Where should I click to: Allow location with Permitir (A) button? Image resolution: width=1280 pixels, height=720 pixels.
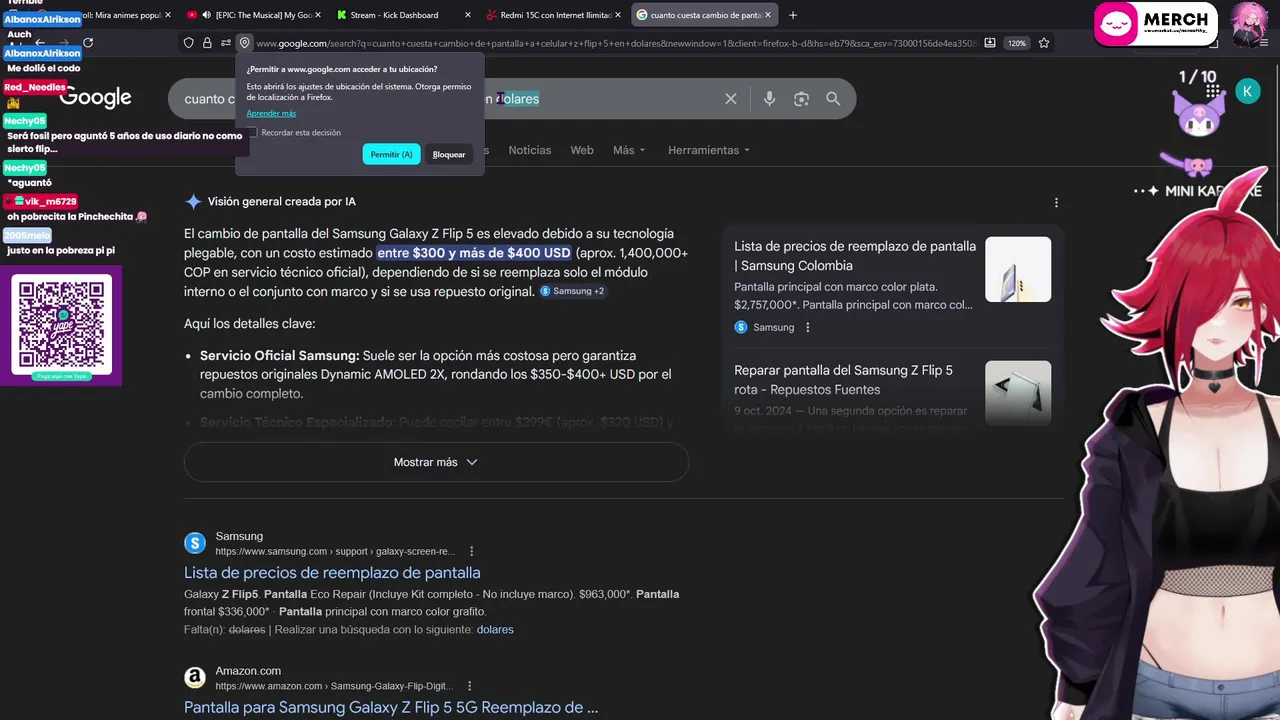click(391, 154)
